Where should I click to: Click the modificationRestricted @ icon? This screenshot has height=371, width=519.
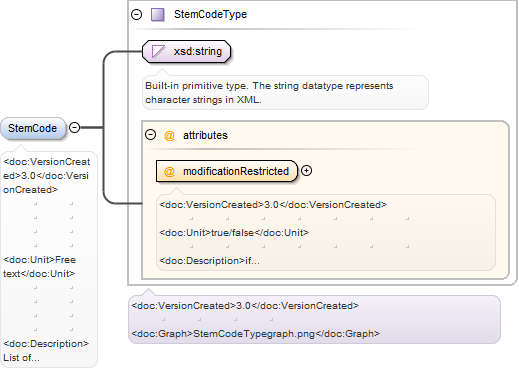coord(169,171)
